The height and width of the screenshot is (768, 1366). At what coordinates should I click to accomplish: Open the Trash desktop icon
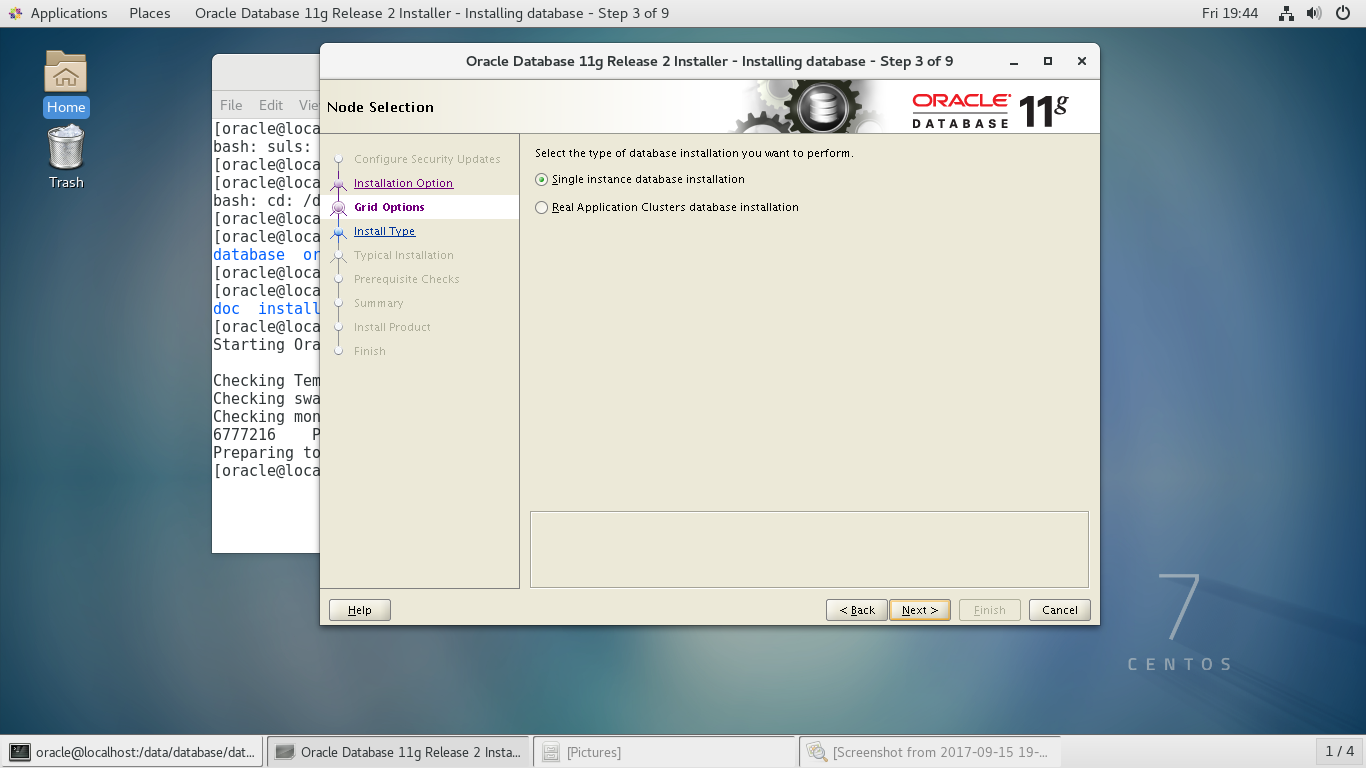click(x=66, y=156)
